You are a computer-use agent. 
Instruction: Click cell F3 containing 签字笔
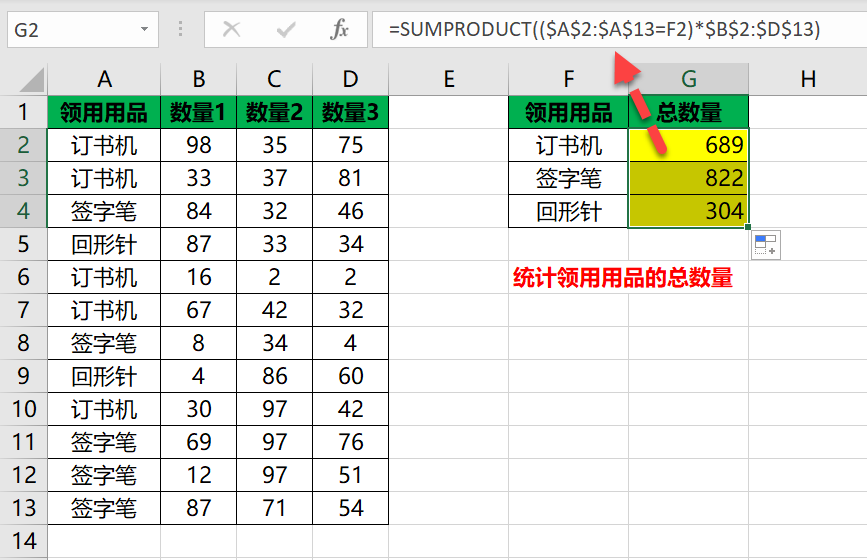[568, 178]
